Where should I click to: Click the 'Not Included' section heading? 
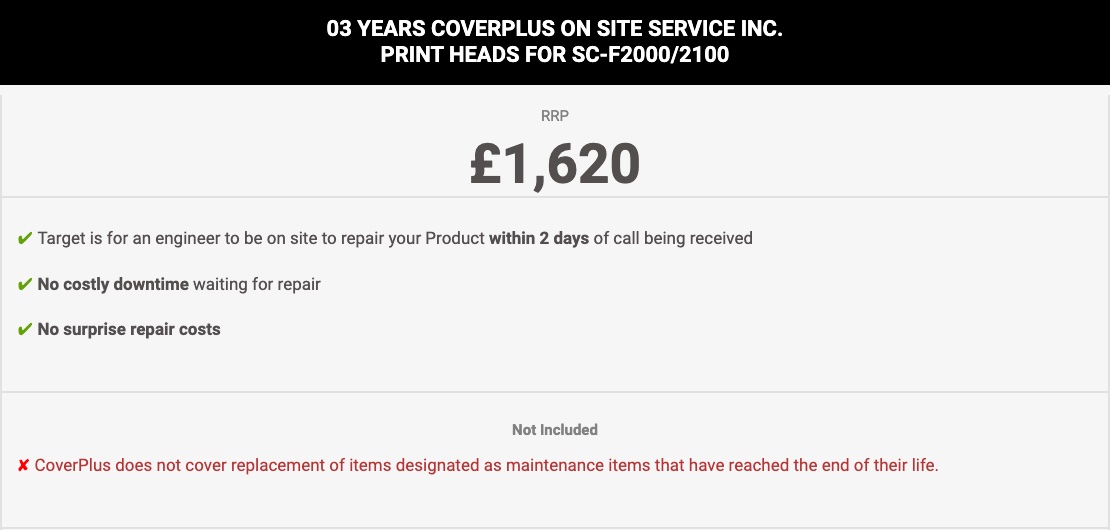(555, 430)
